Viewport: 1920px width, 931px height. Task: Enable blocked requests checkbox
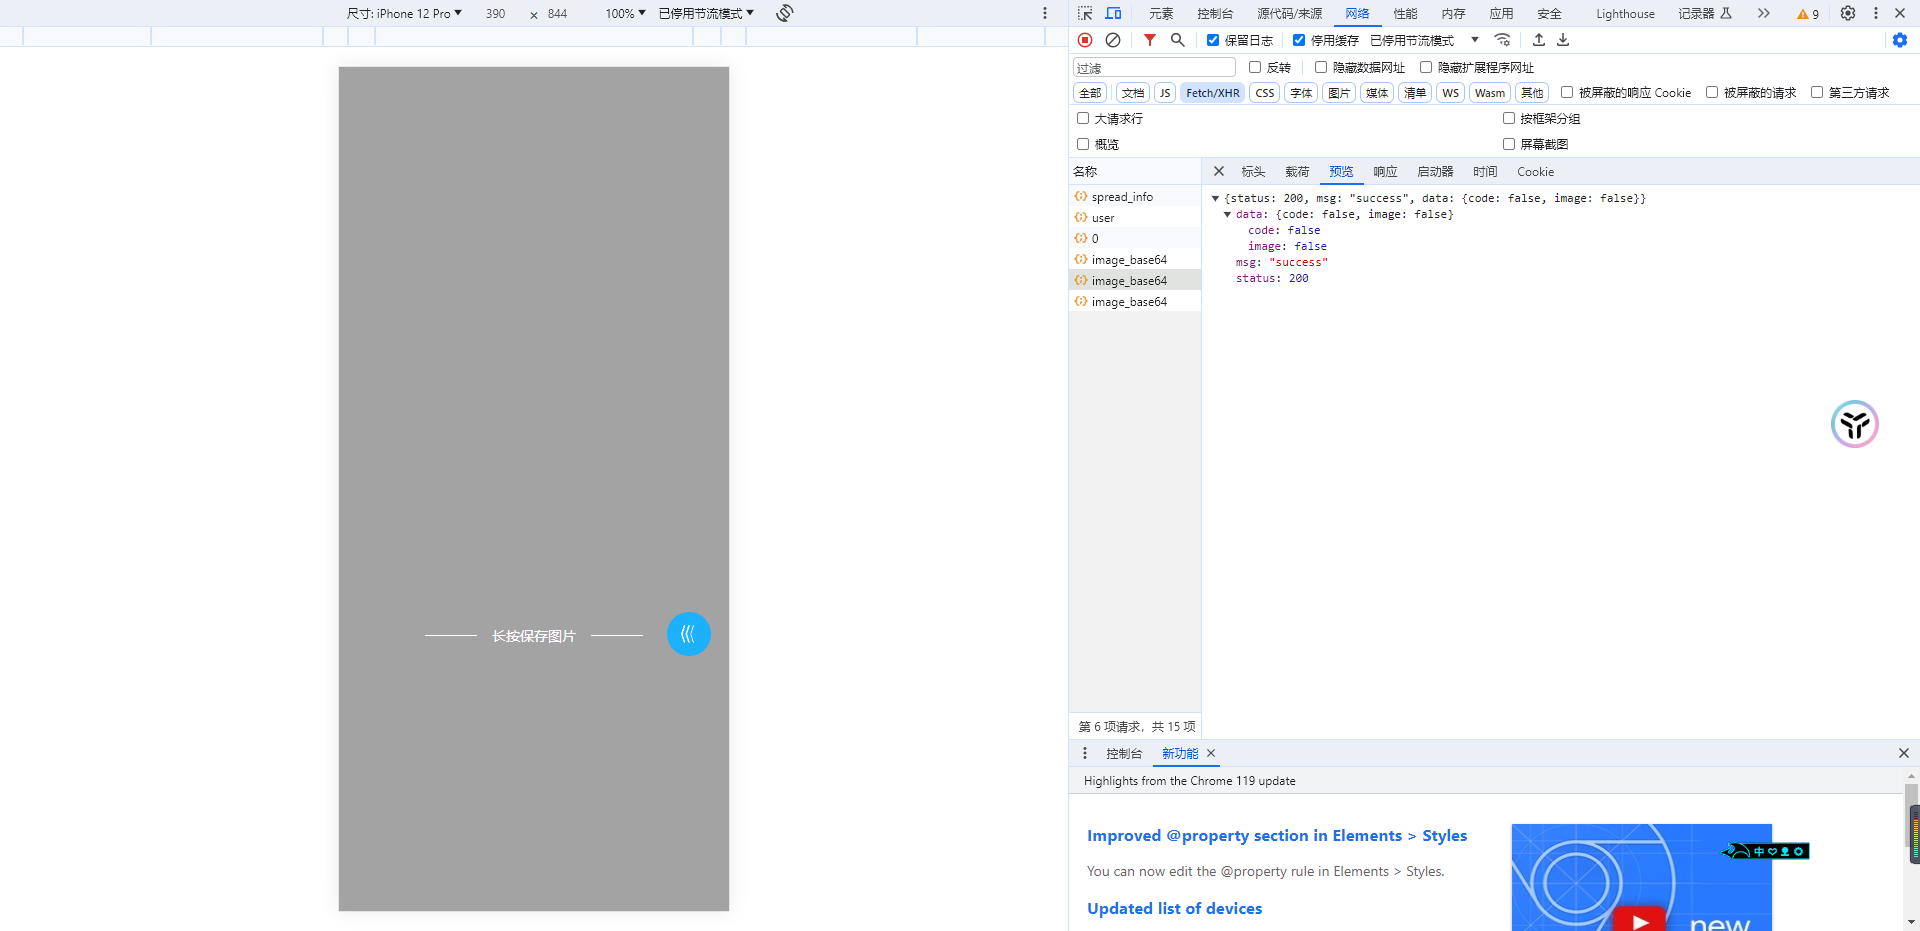[1712, 92]
